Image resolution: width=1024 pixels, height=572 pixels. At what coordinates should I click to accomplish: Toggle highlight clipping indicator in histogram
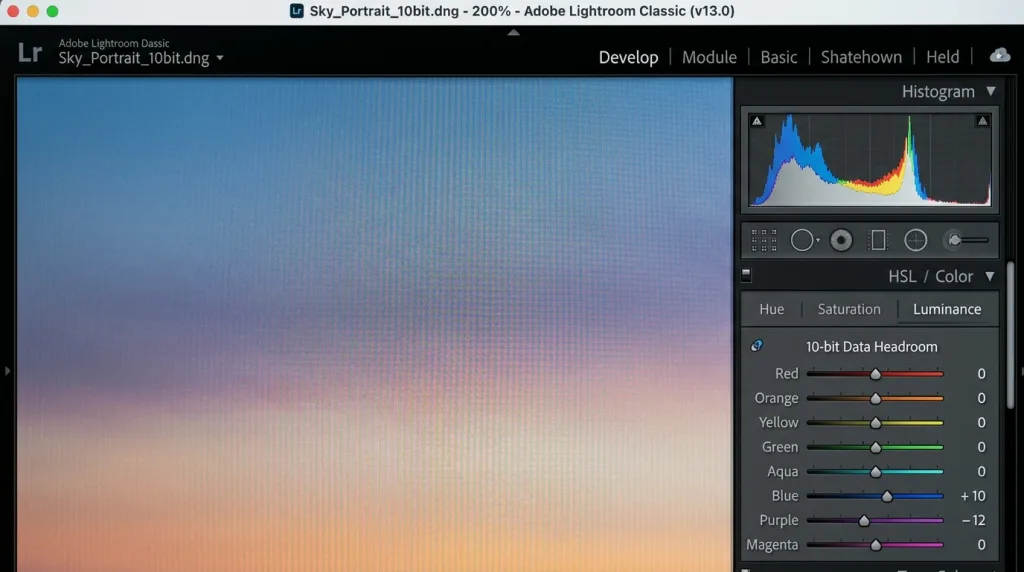982,121
